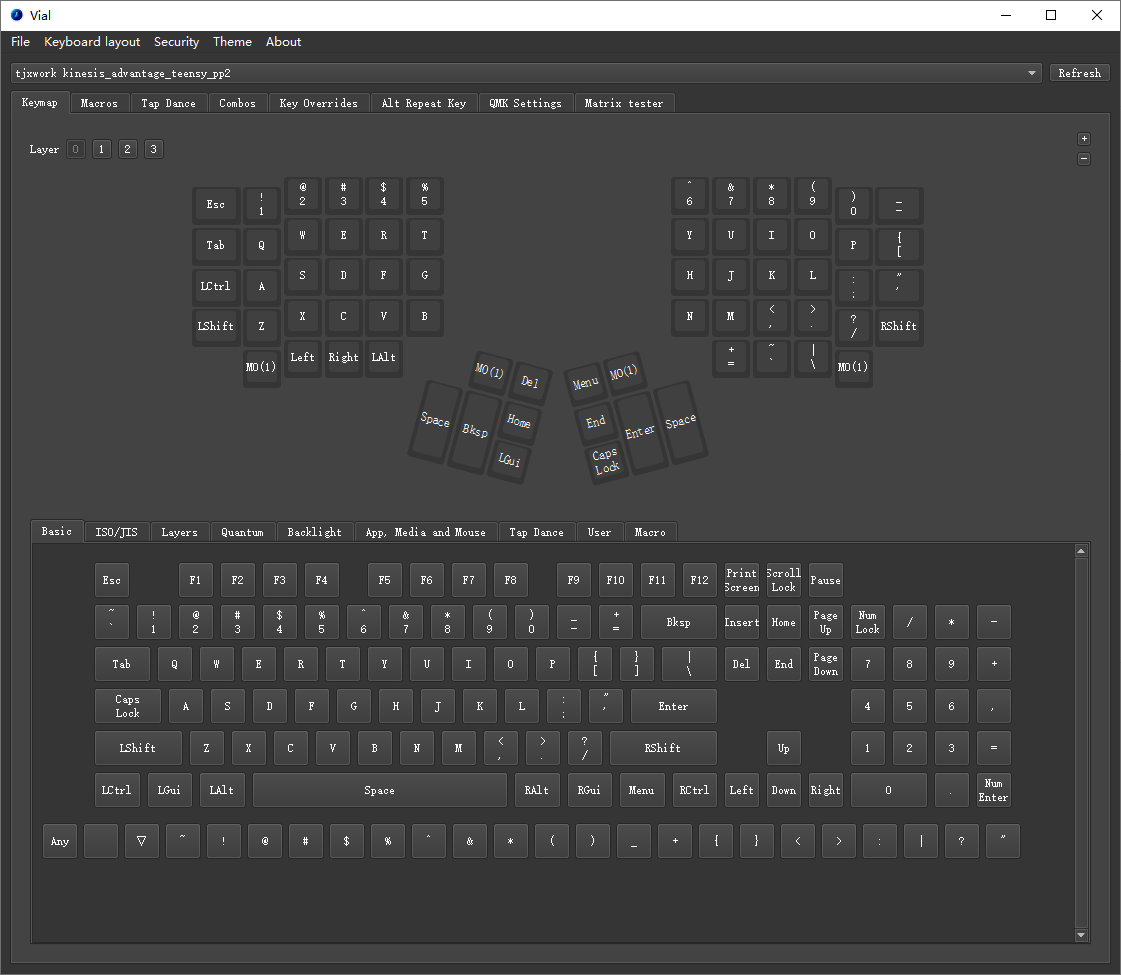Image resolution: width=1121 pixels, height=975 pixels.
Task: Switch to layer 3
Action: [x=152, y=149]
